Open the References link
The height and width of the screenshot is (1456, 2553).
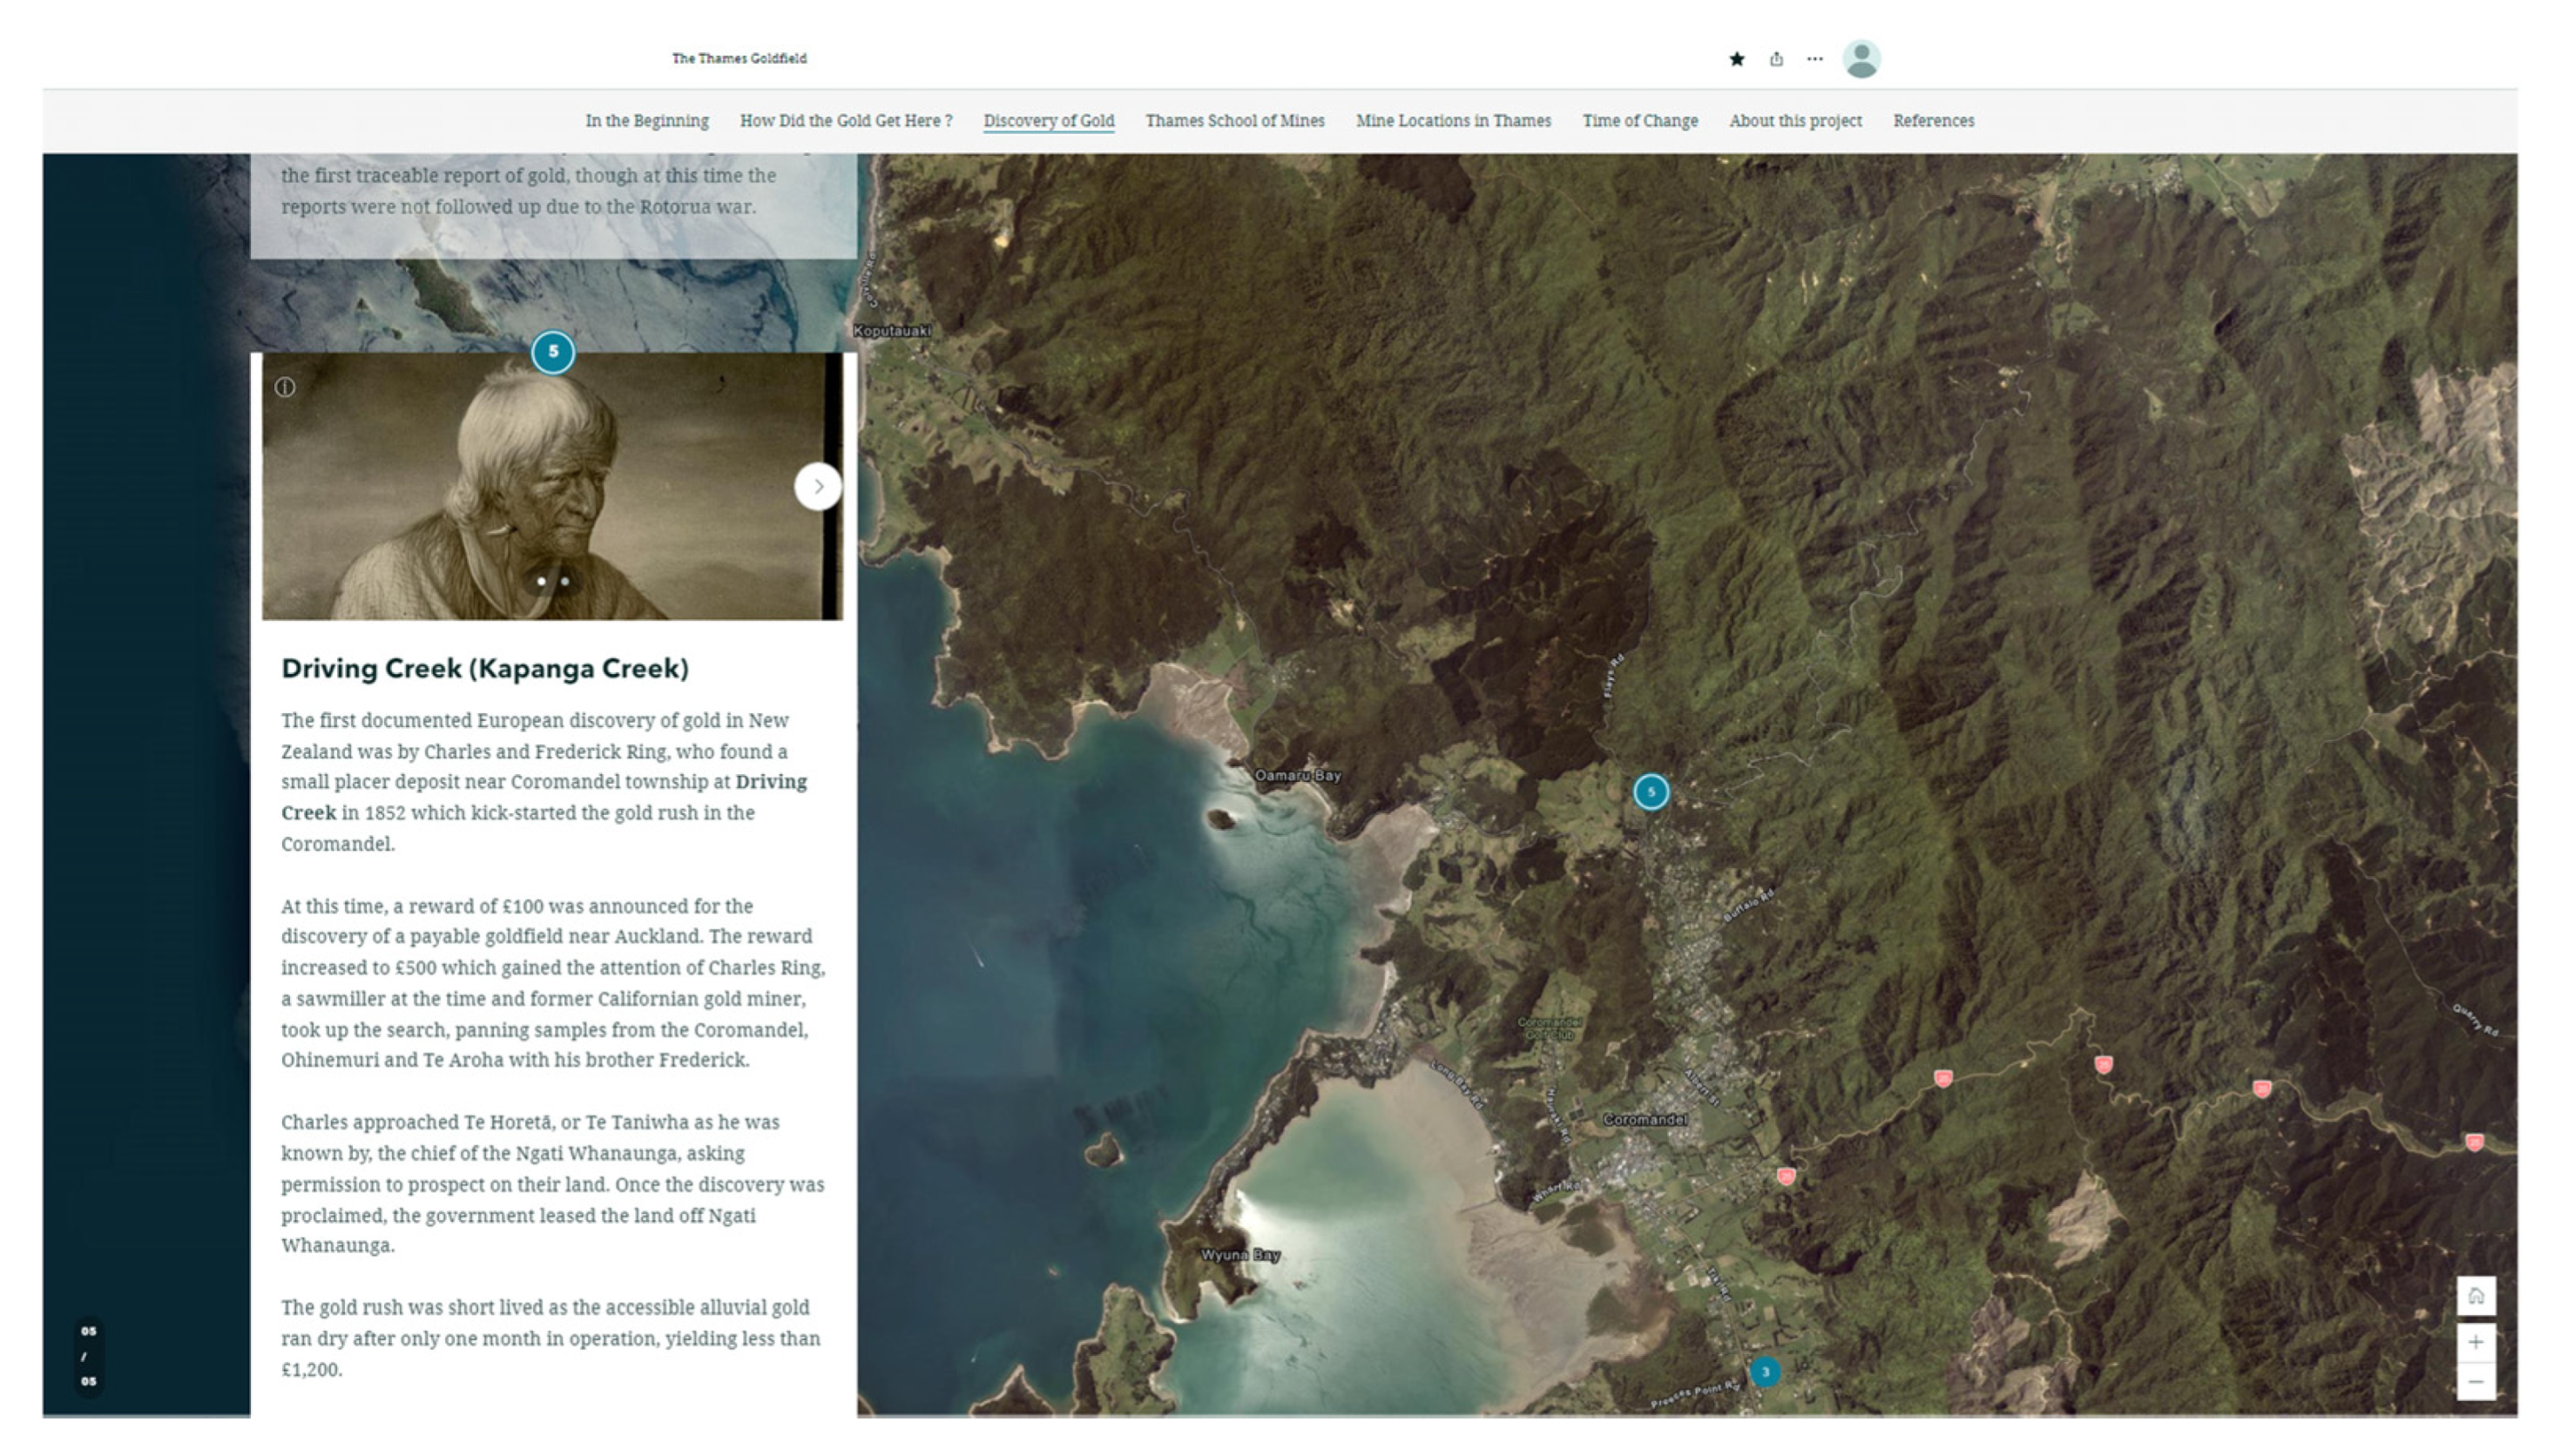click(1932, 121)
